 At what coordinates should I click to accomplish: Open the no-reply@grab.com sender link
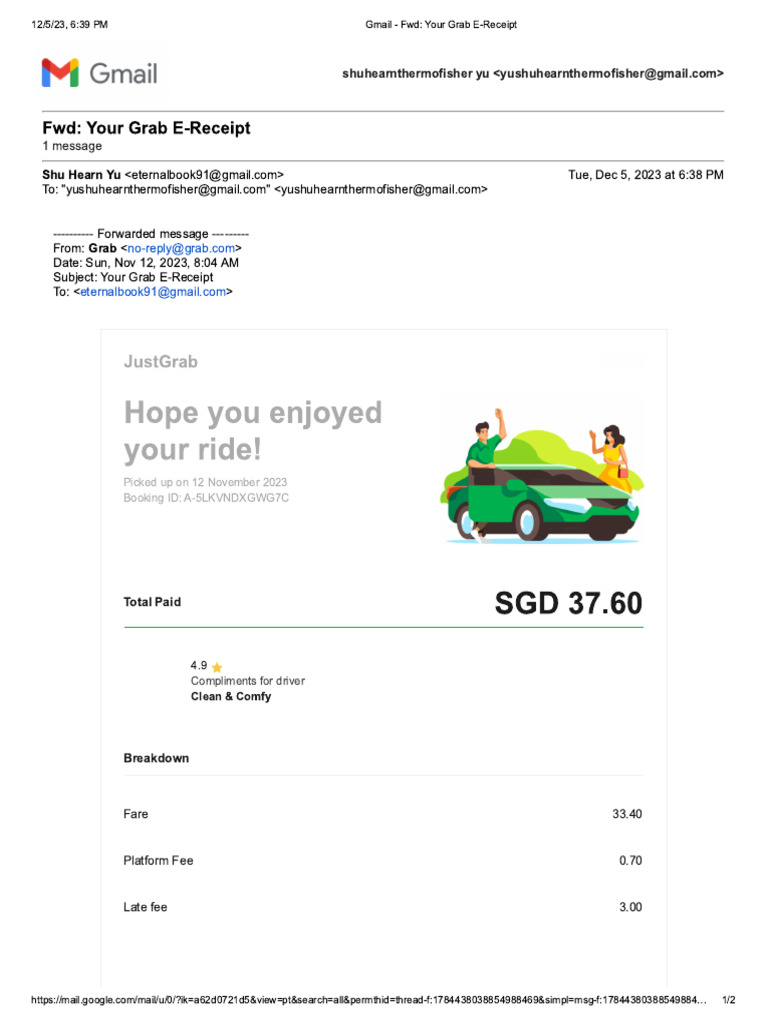[x=181, y=248]
